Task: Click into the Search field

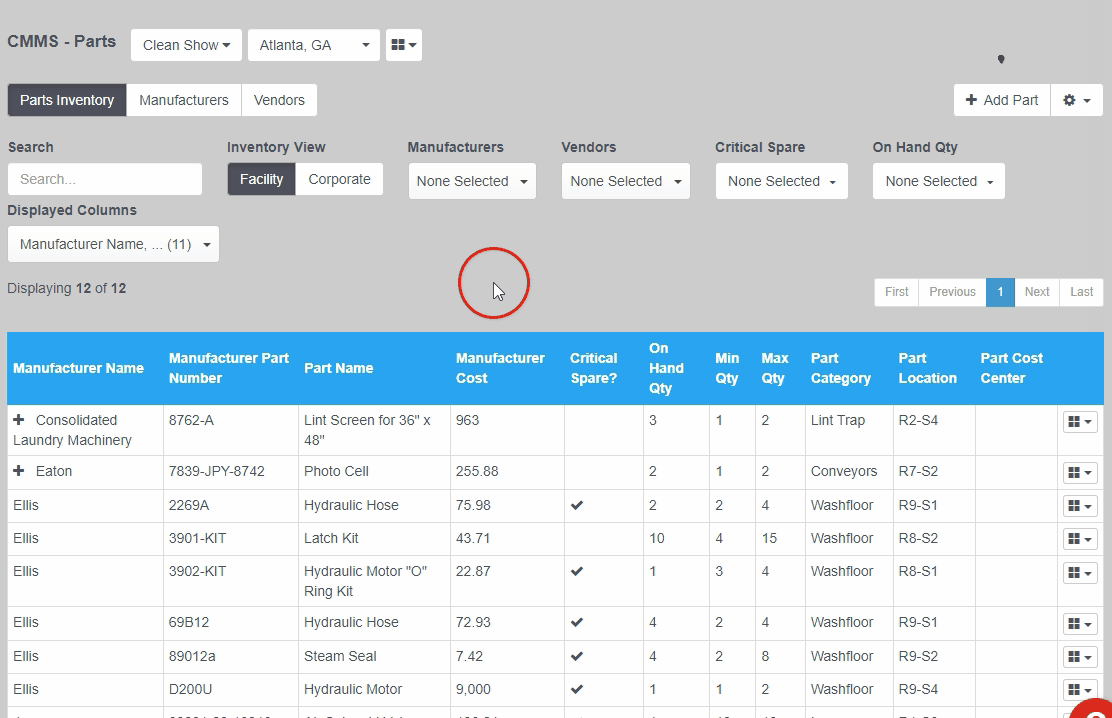Action: (x=105, y=180)
